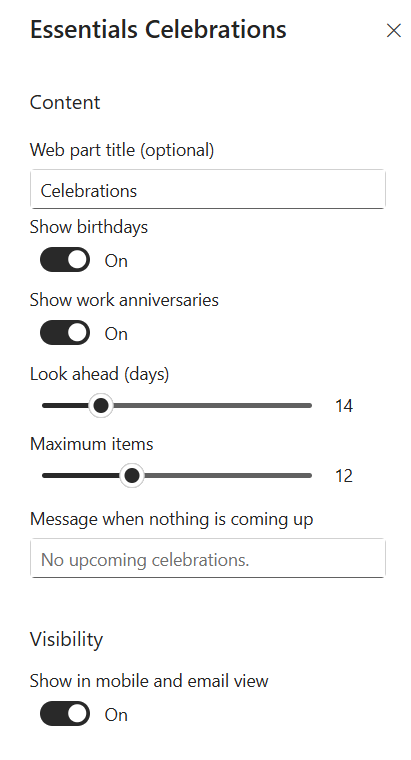This screenshot has height=760, width=411.
Task: Click the Web part title text field
Action: pos(208,190)
